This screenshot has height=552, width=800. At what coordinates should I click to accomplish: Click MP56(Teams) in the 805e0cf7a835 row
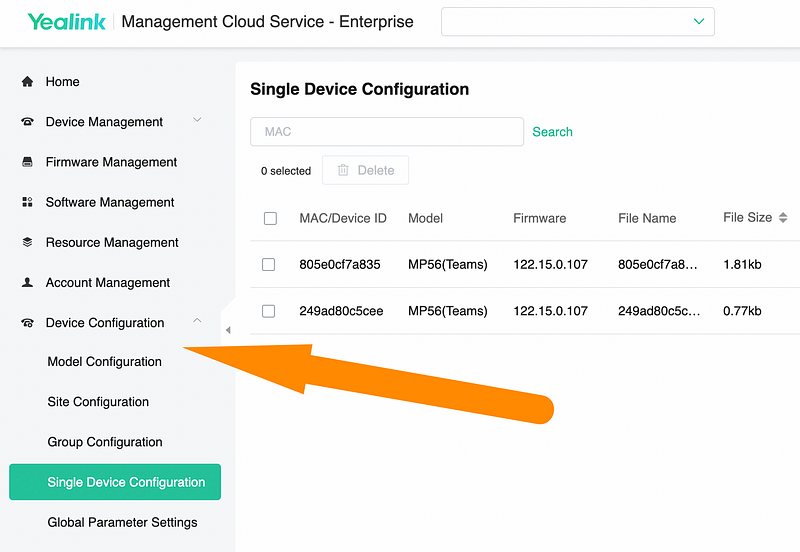[447, 264]
